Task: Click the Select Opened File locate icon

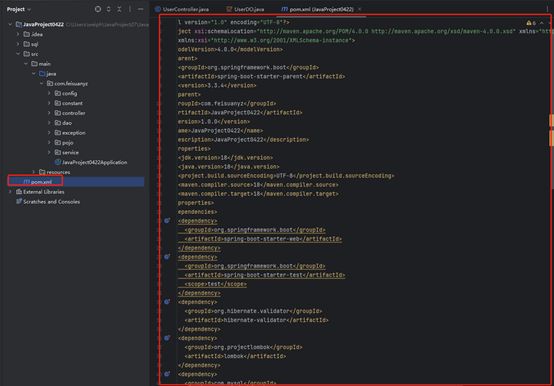Action: 98,9
